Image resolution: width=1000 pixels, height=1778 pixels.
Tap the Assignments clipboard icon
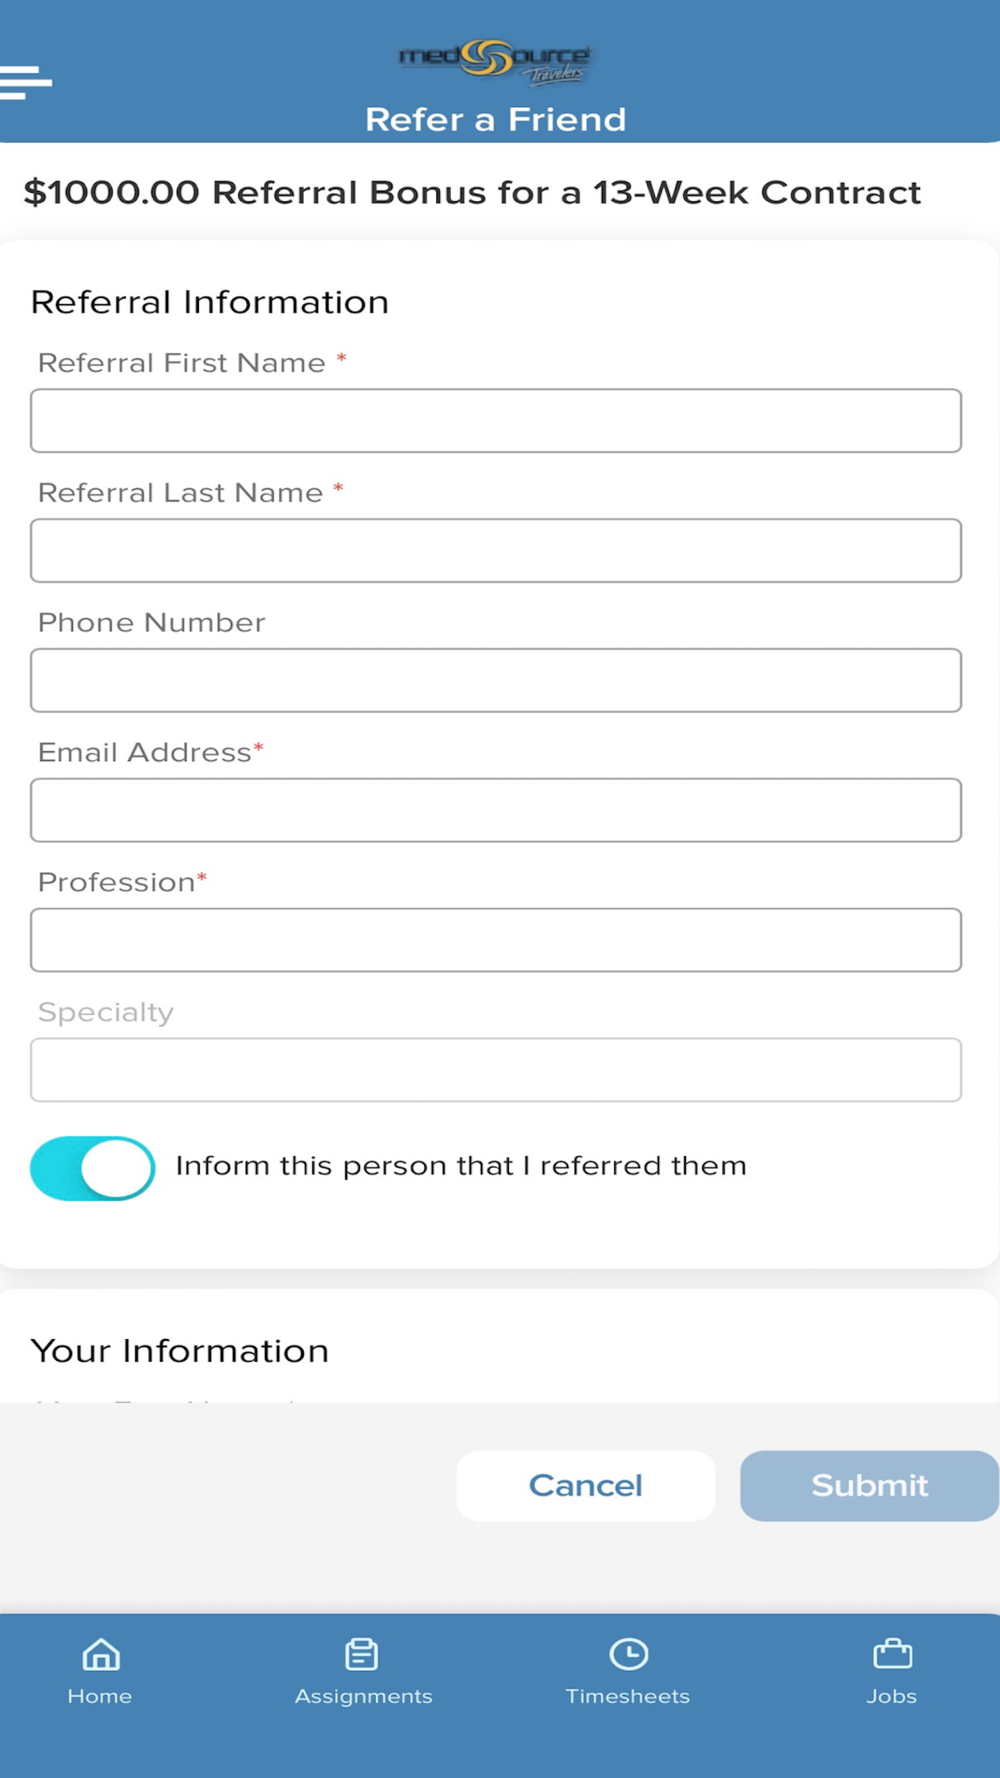(x=362, y=1654)
